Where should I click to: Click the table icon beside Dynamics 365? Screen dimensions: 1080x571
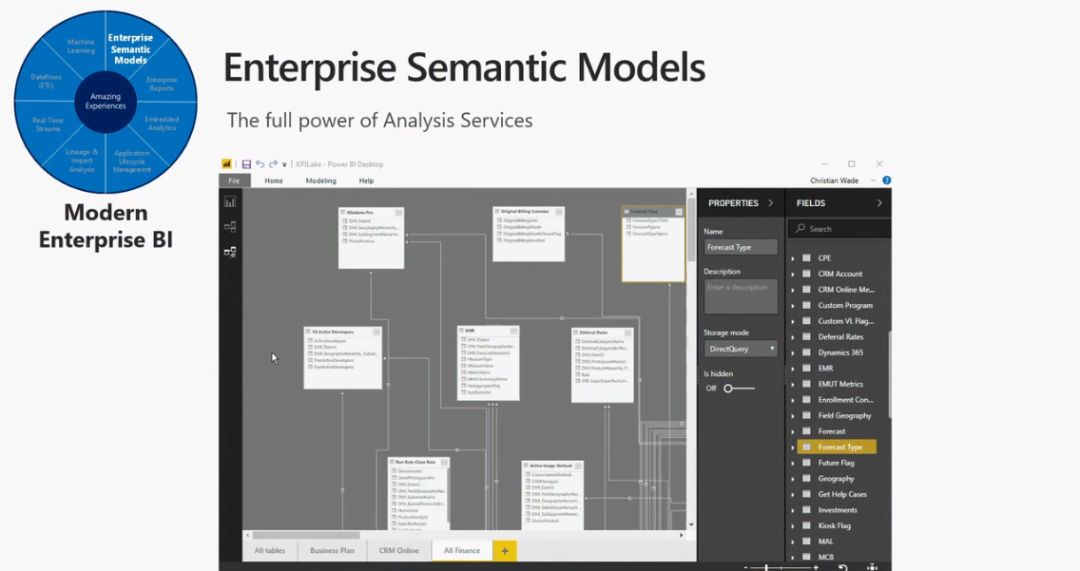pos(807,353)
